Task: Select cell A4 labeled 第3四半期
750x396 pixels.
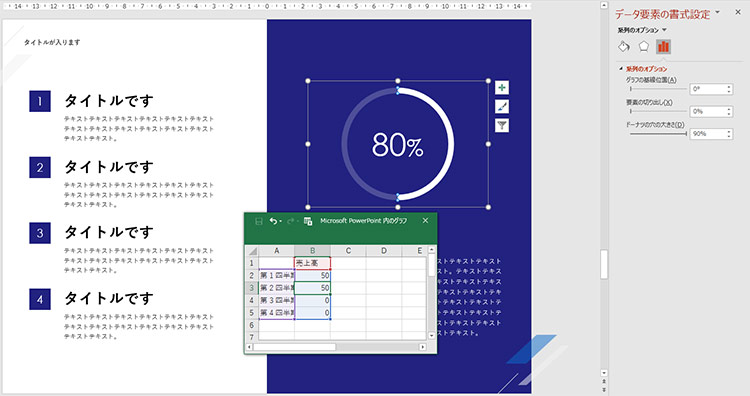Action: pos(276,300)
